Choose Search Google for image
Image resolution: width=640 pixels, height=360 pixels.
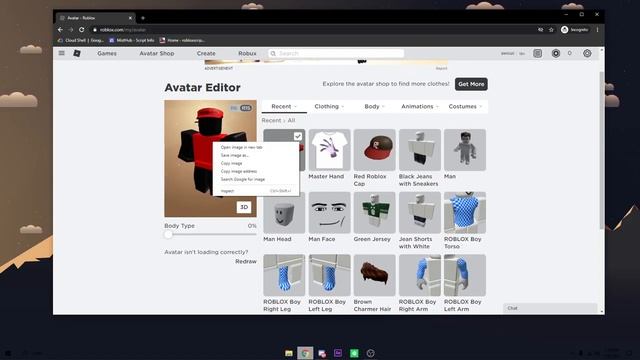256,179
